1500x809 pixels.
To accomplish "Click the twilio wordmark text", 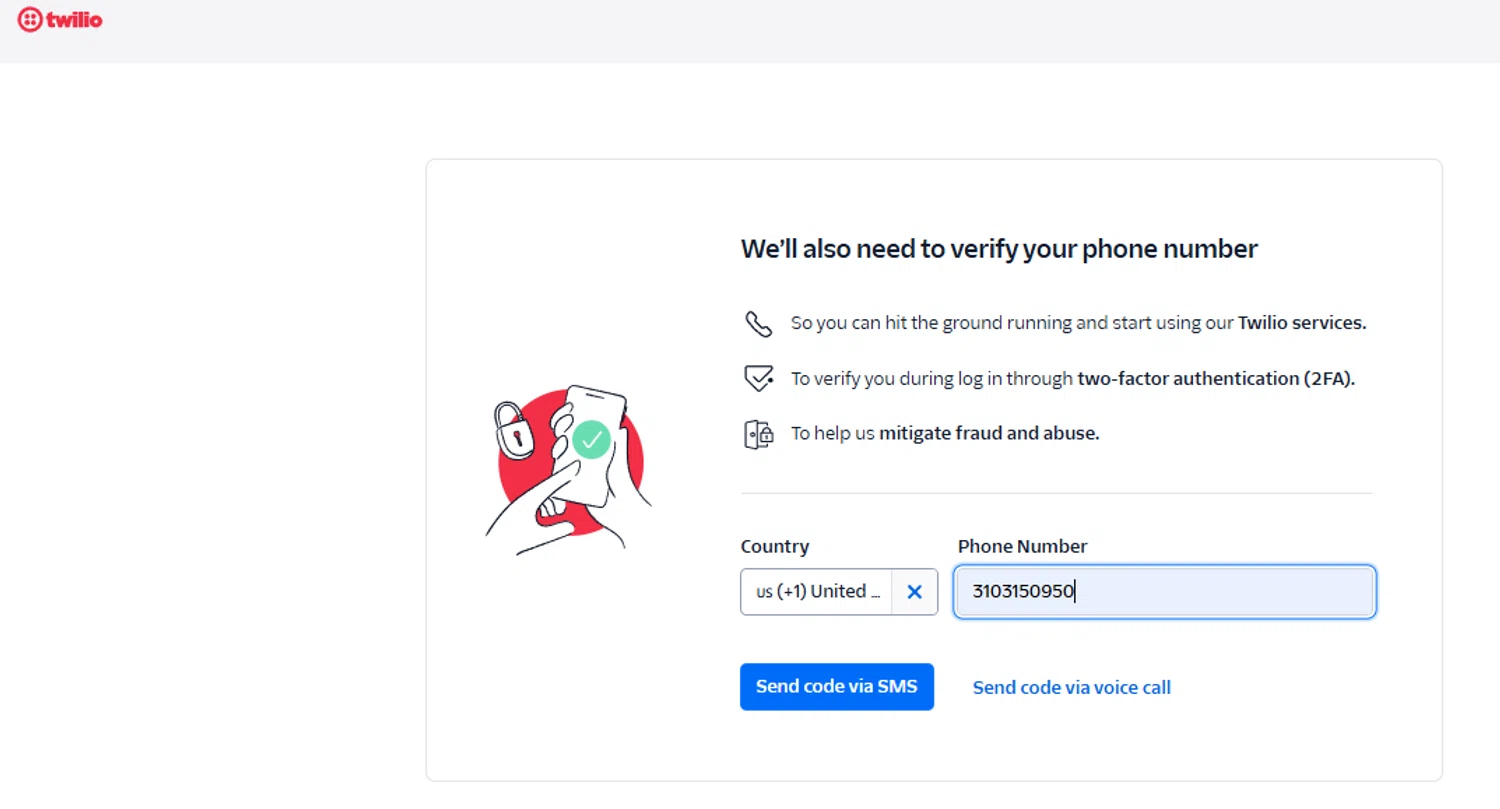I will (75, 20).
